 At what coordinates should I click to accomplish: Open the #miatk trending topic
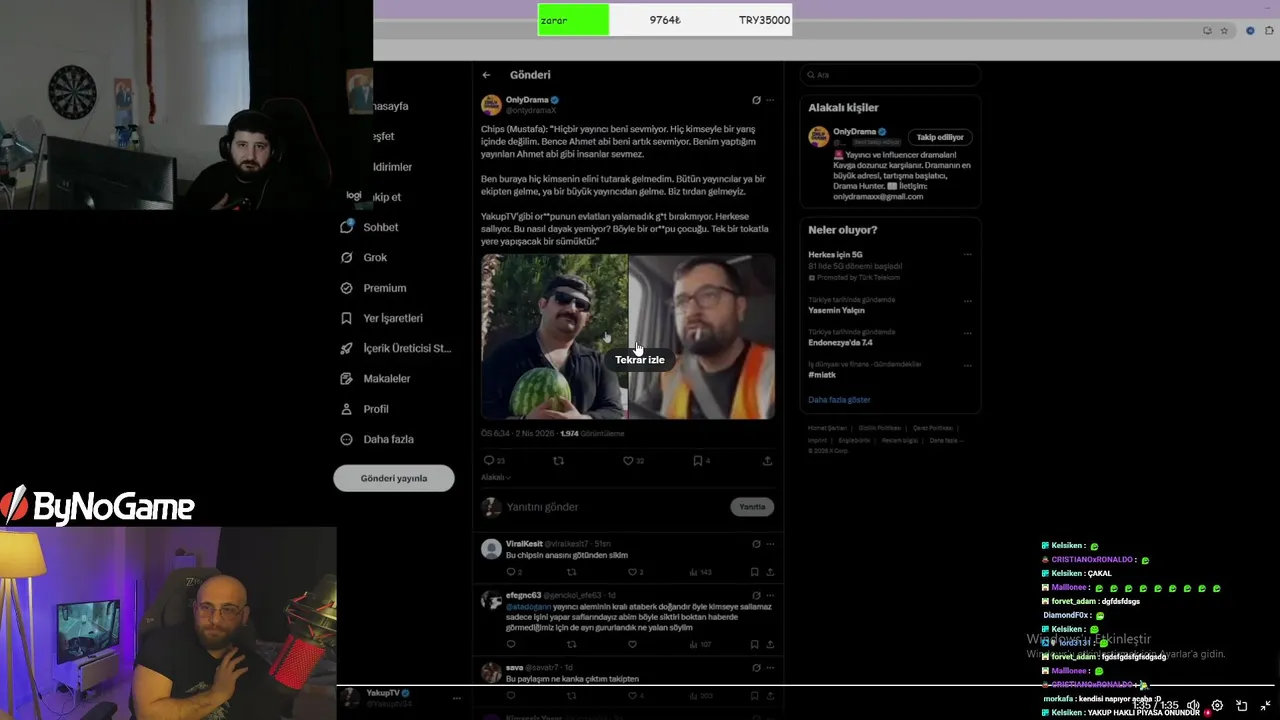(x=822, y=374)
